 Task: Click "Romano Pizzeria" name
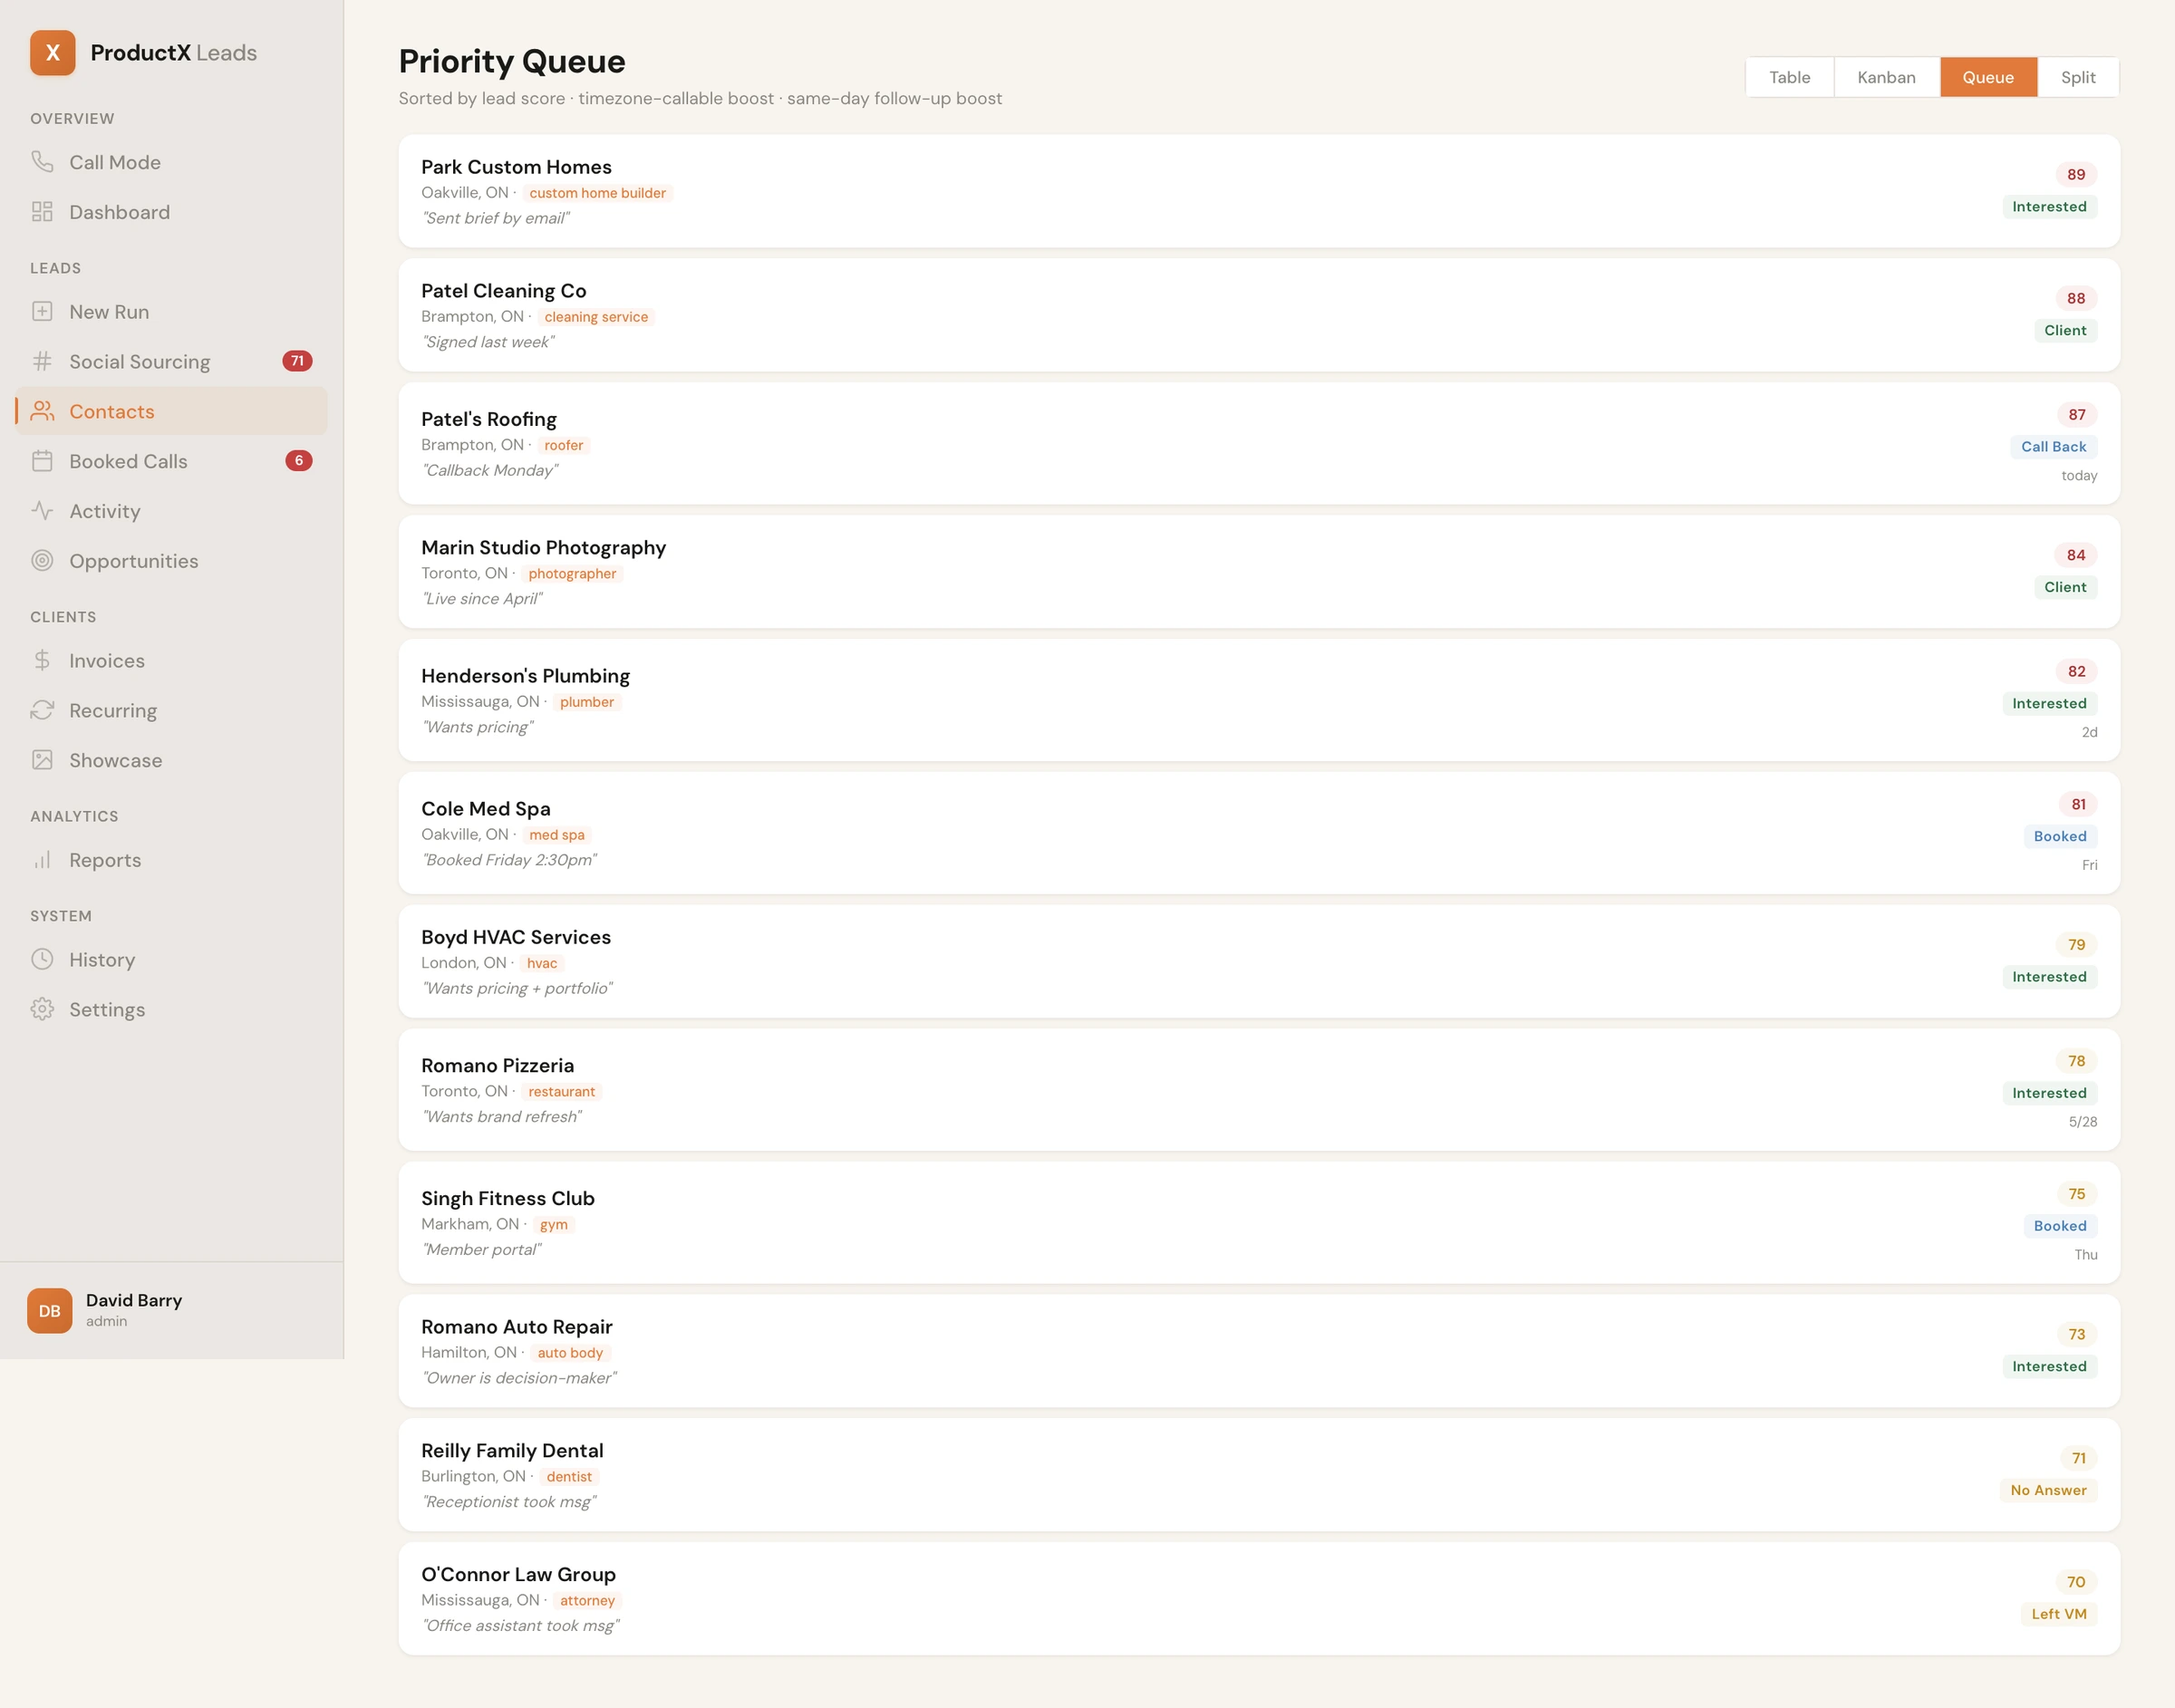pyautogui.click(x=497, y=1066)
